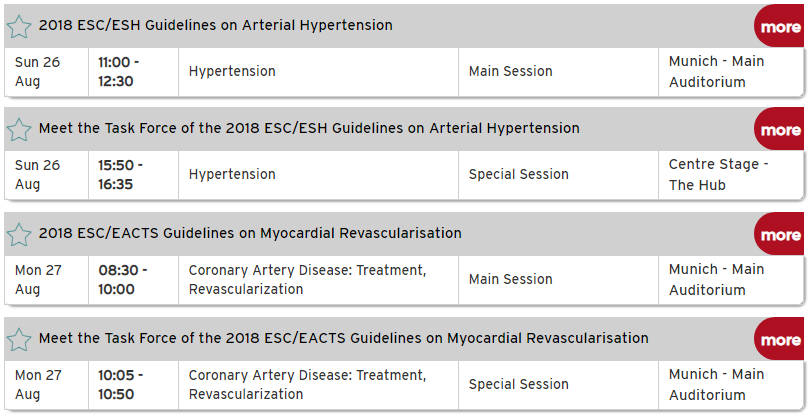Expand more for ESC/ESH Arterial Hypertension Guidelines

click(x=780, y=26)
